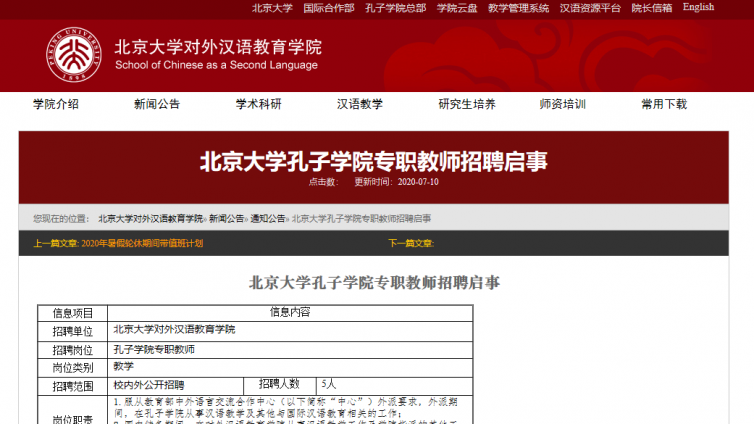
Task: Go to breadcrumb 北京大学对外汉语教育学院
Action: click(x=151, y=219)
